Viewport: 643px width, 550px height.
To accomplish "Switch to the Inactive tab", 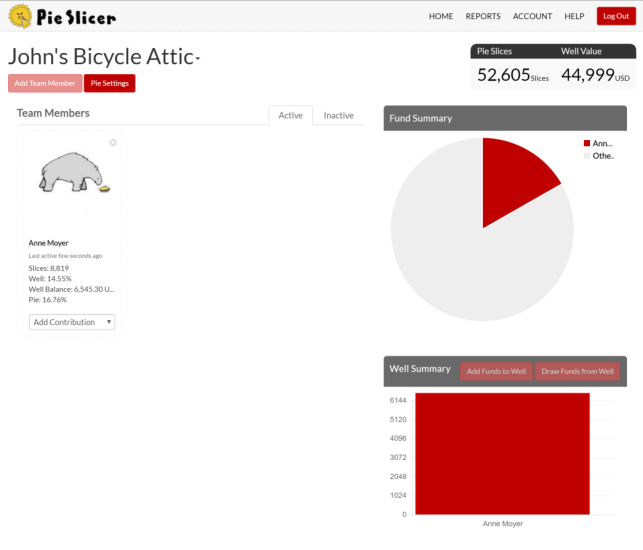I will point(338,115).
